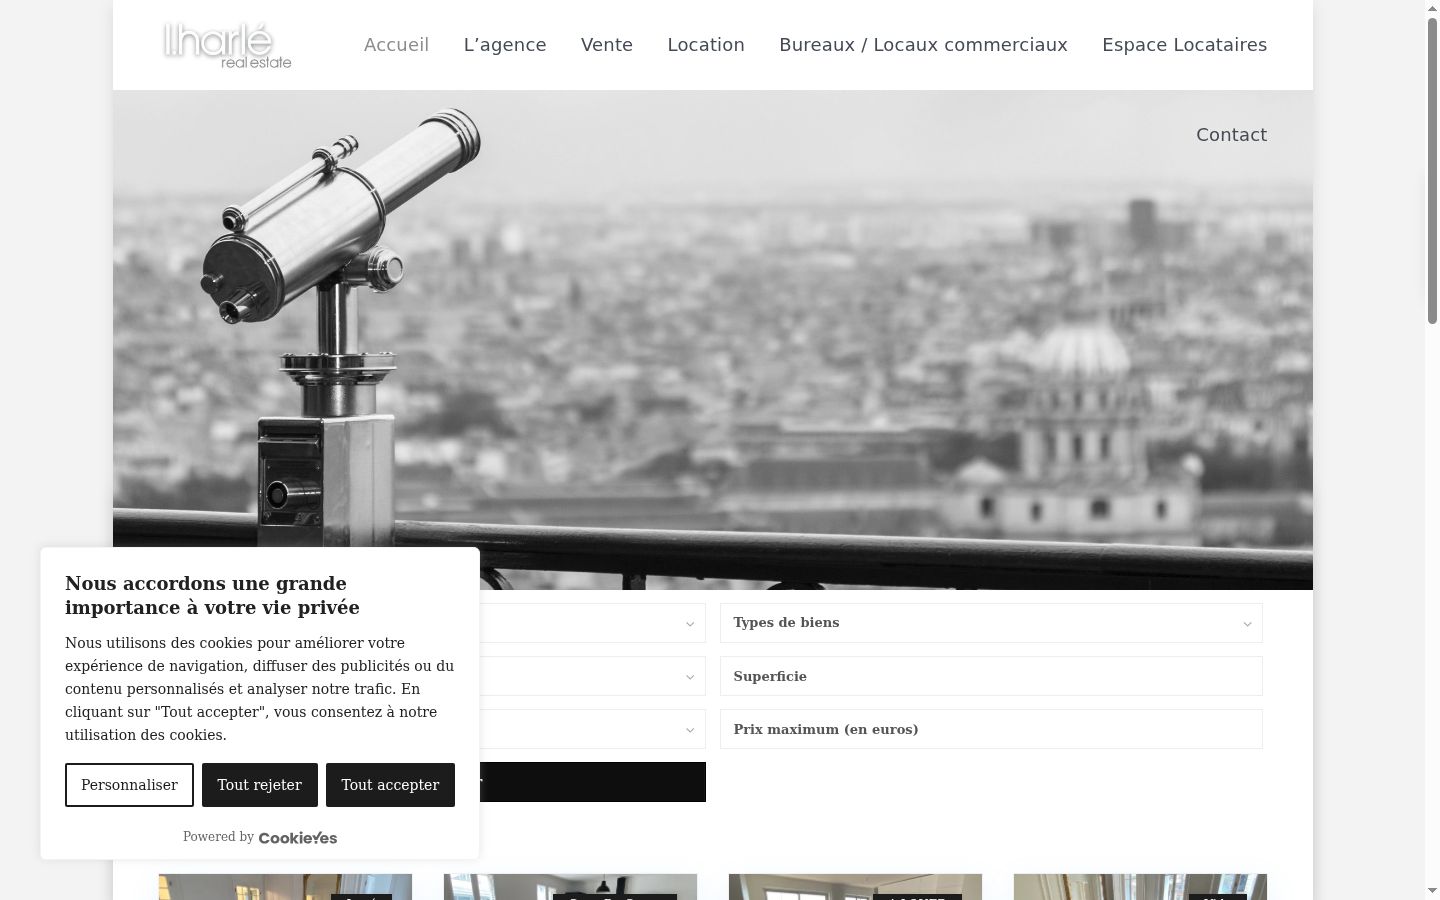Click the black search submit button
1440x900 pixels.
point(592,782)
